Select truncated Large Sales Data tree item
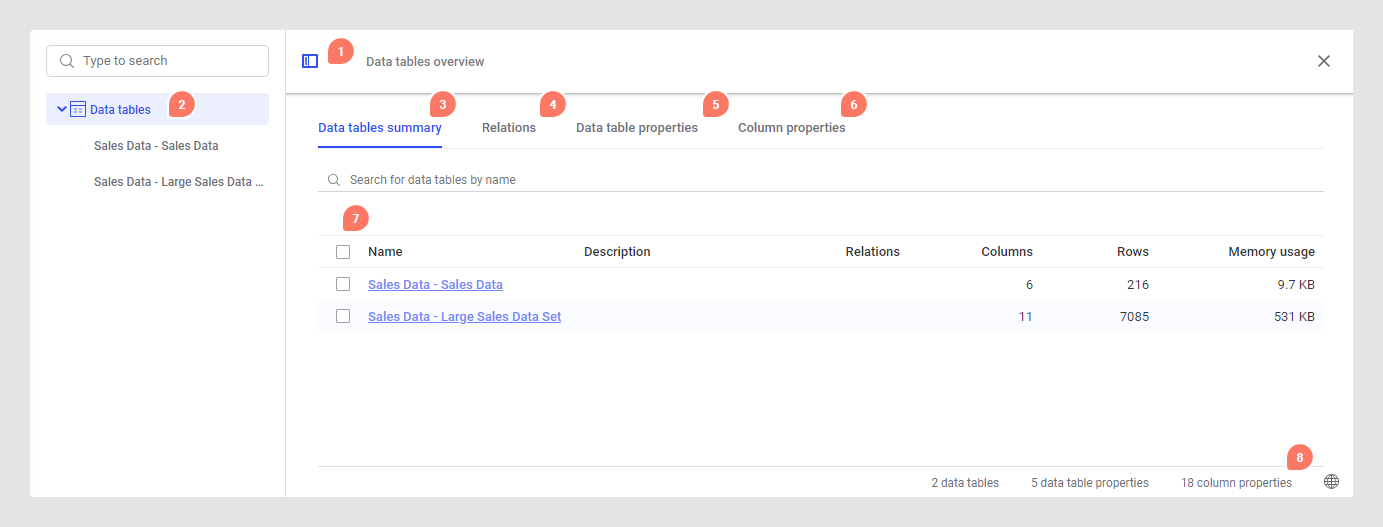 pyautogui.click(x=178, y=182)
